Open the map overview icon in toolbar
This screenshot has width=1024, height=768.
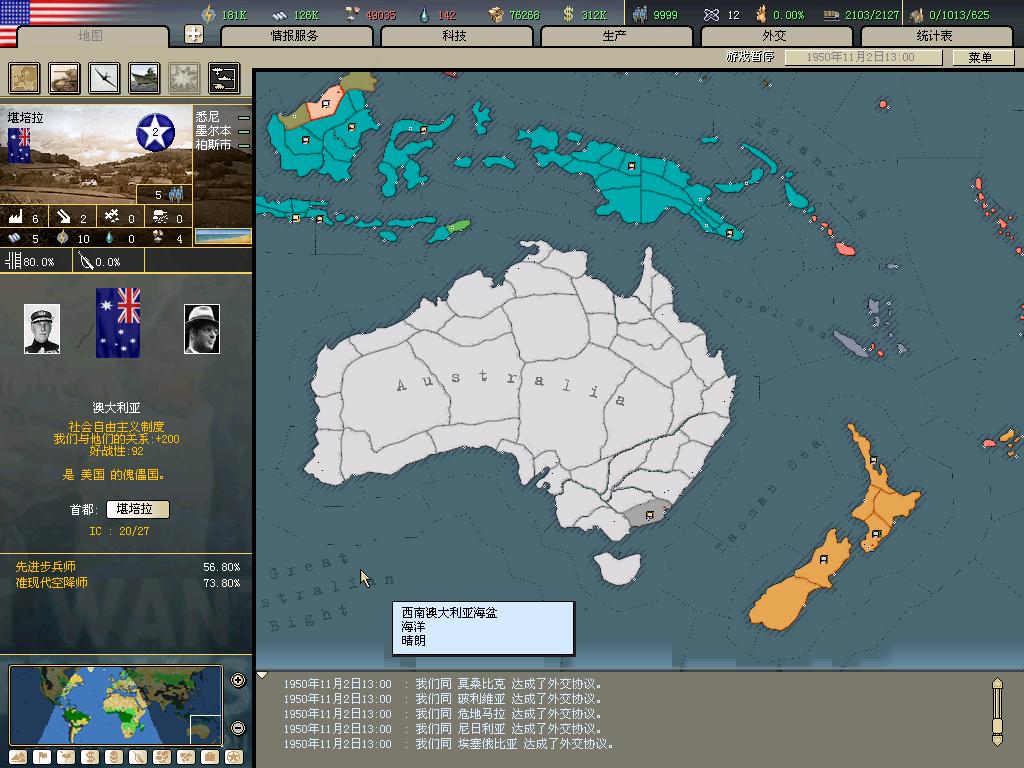(x=24, y=78)
